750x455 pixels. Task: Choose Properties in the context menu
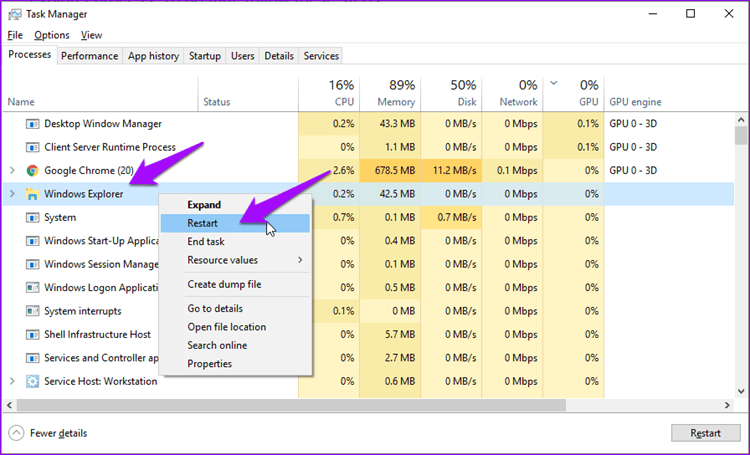[235, 364]
